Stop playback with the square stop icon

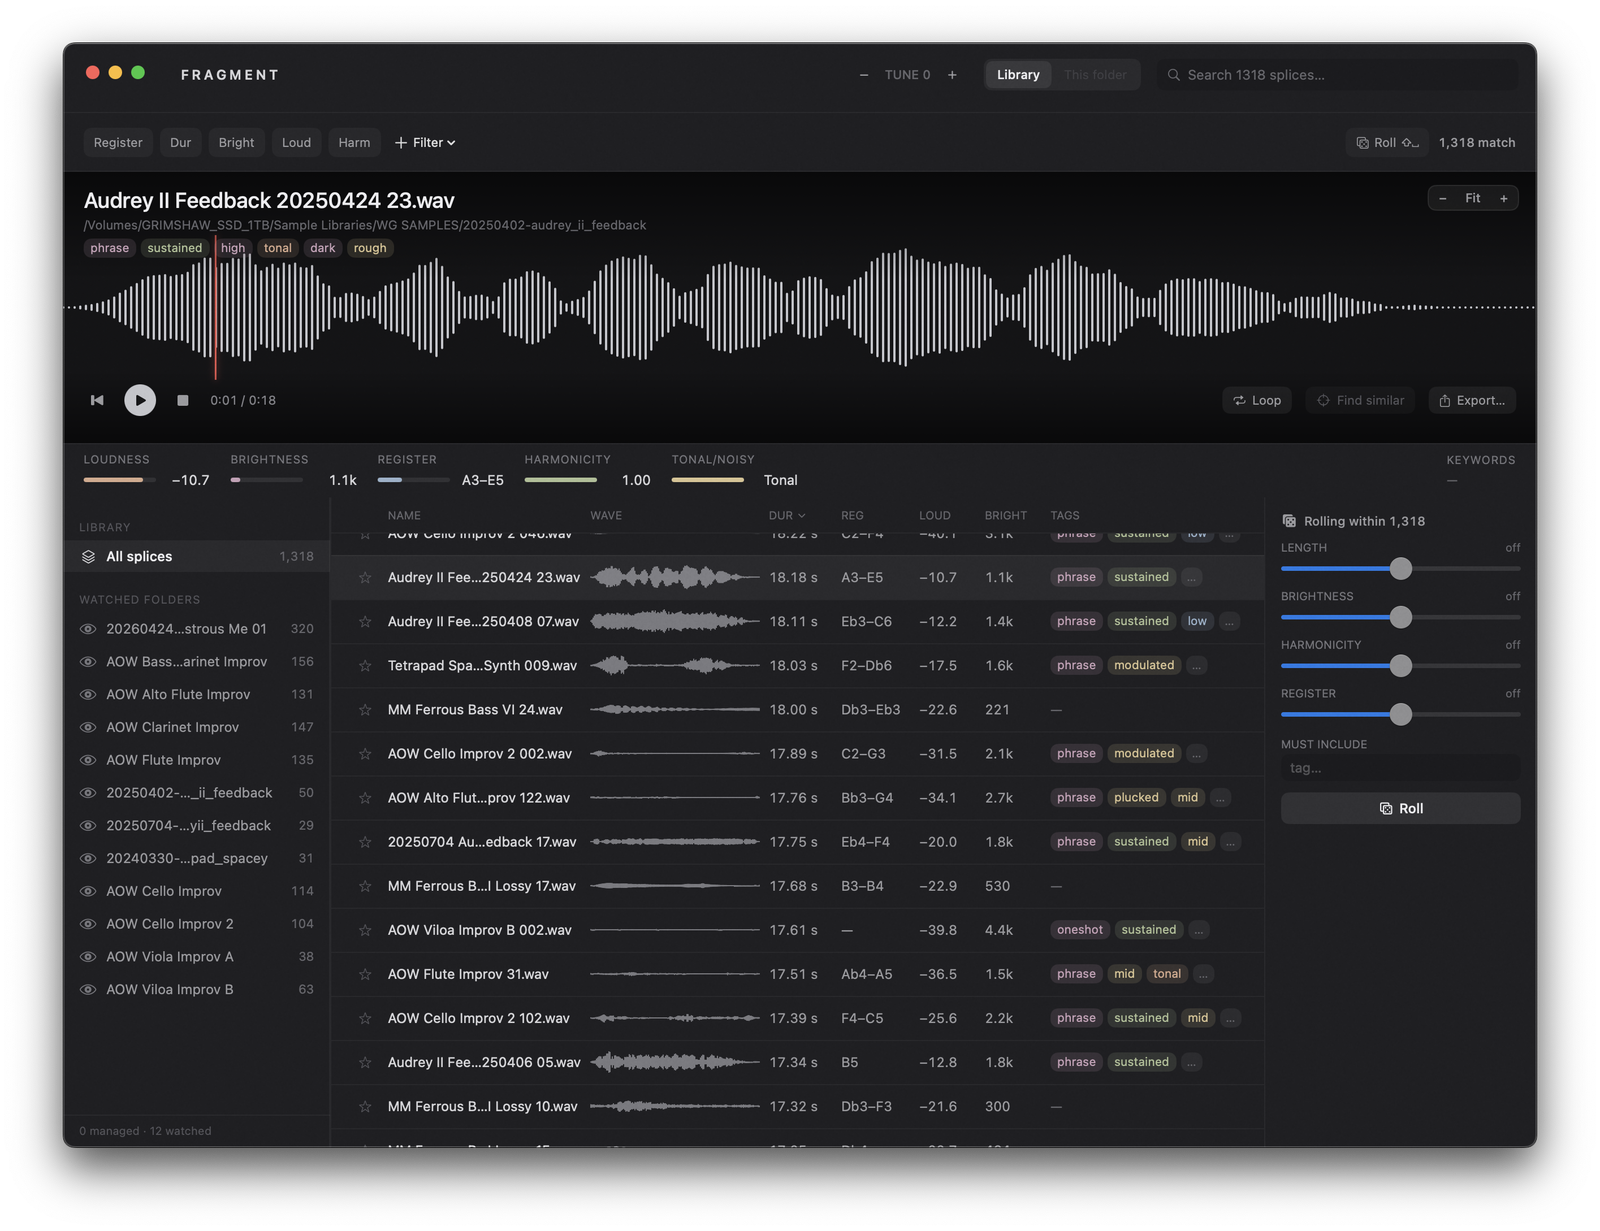click(x=183, y=400)
